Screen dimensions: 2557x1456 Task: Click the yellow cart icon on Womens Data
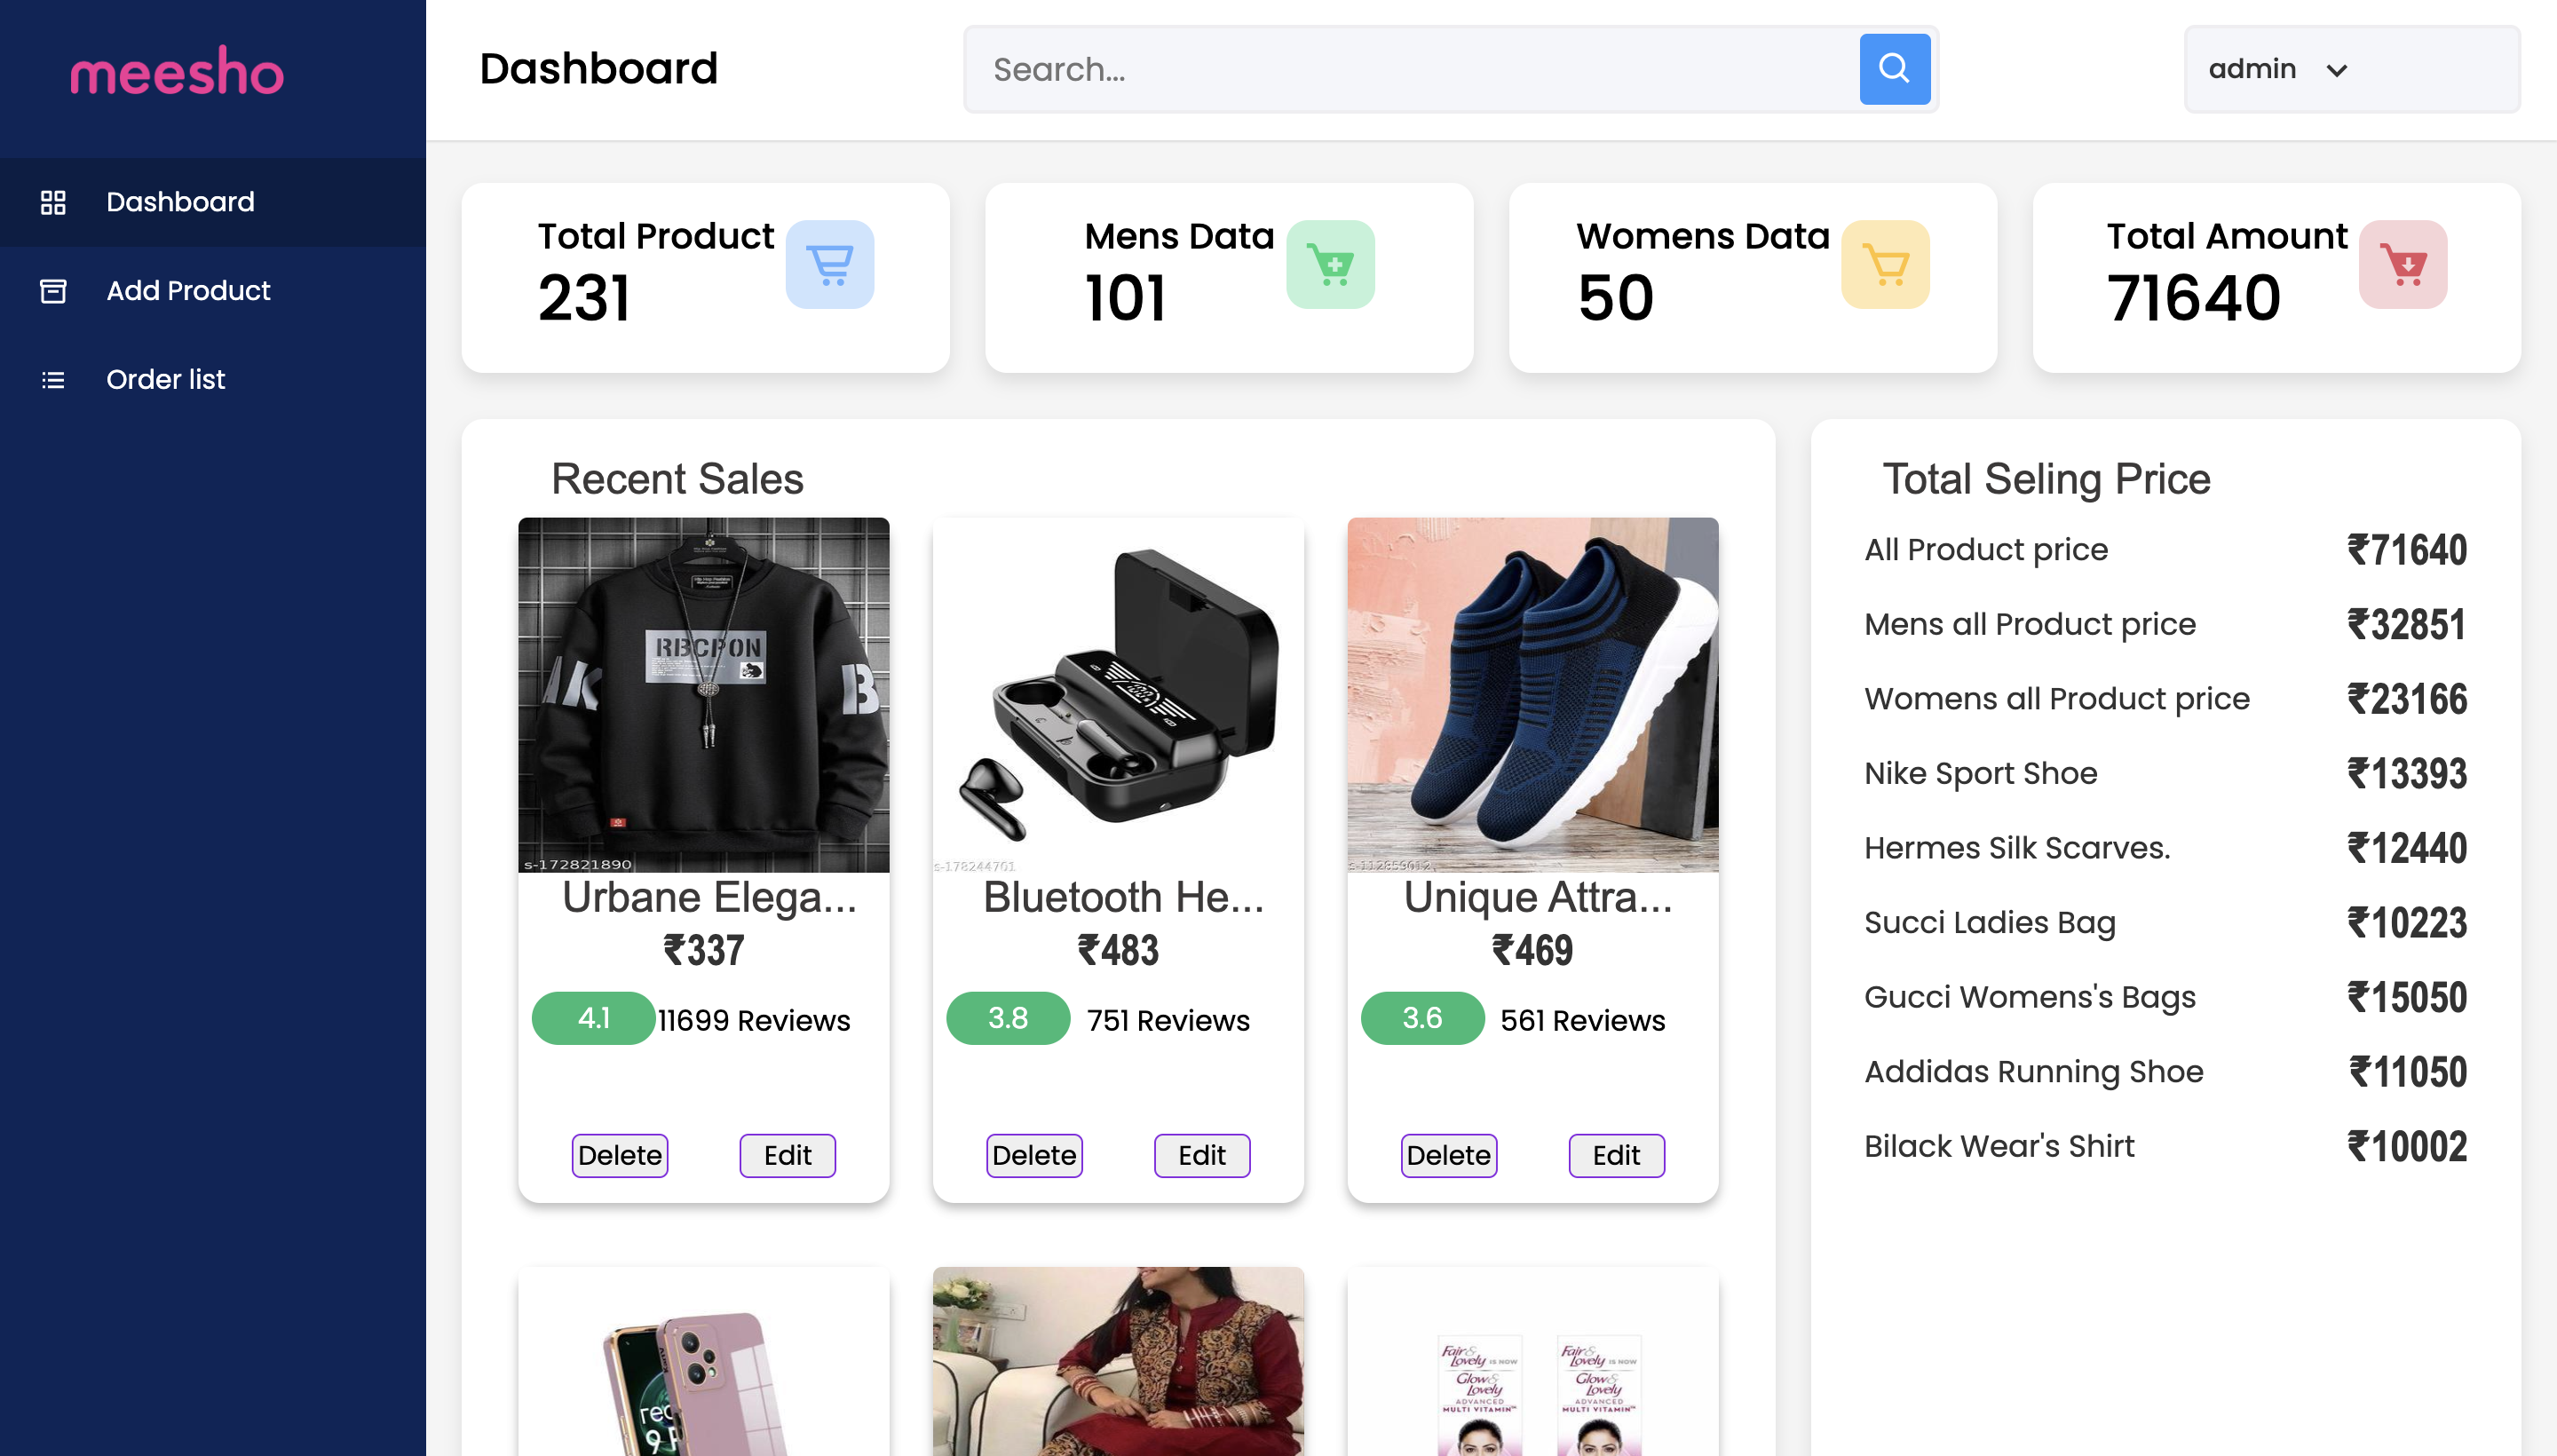[x=1885, y=264]
